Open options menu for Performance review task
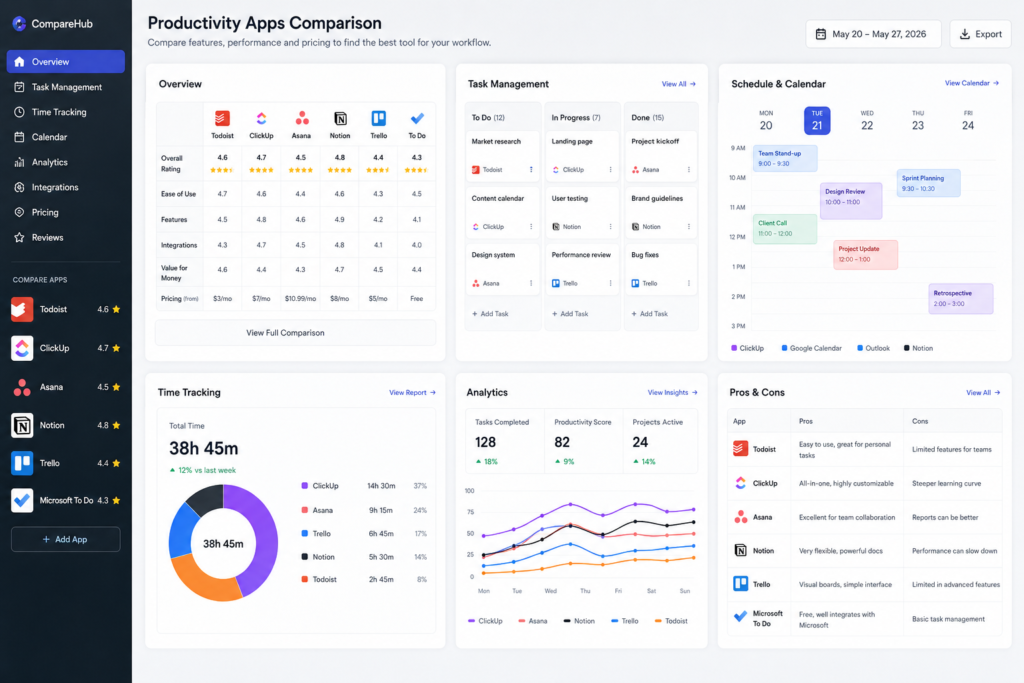Screen dimensions: 1024x683 (x=611, y=283)
